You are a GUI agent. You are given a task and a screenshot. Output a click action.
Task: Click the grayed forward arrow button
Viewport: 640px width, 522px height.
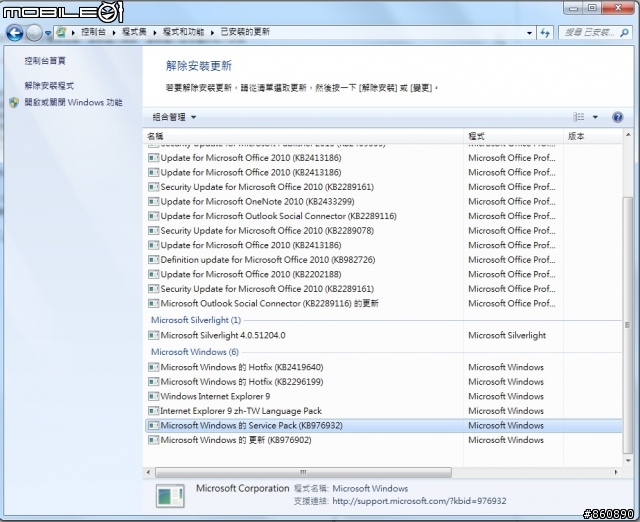tap(34, 33)
